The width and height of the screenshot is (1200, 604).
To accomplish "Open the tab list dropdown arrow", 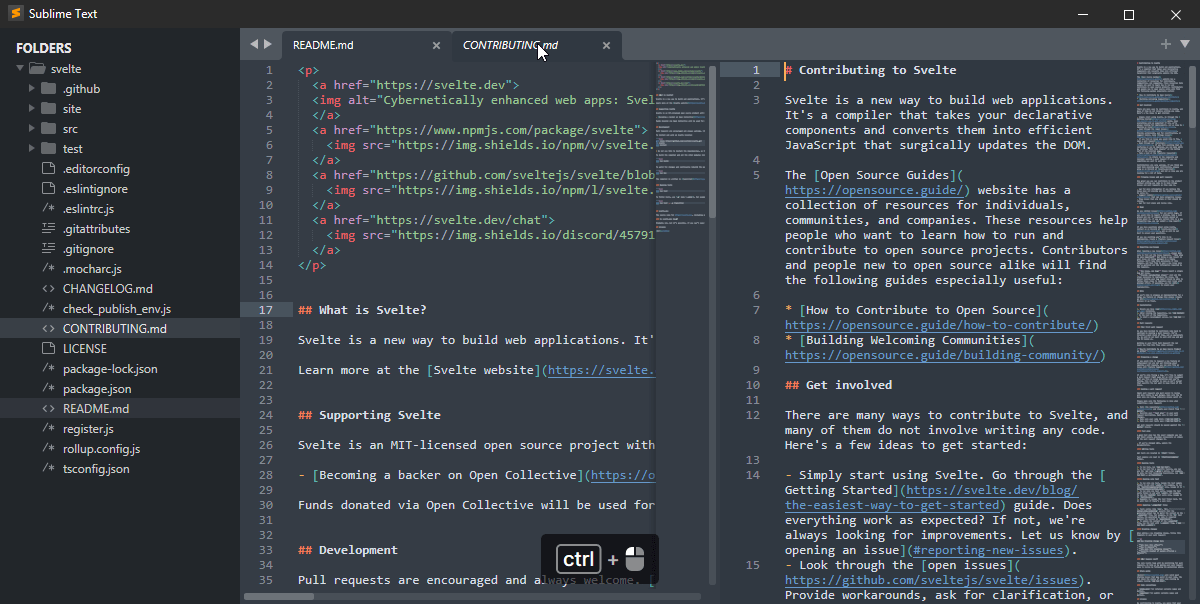I will click(1184, 44).
